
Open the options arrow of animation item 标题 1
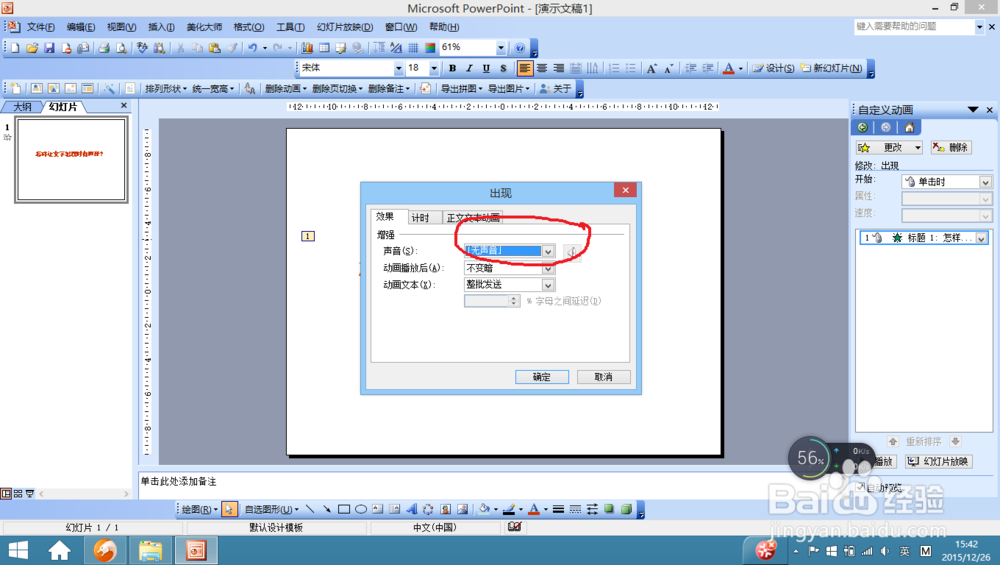(981, 238)
